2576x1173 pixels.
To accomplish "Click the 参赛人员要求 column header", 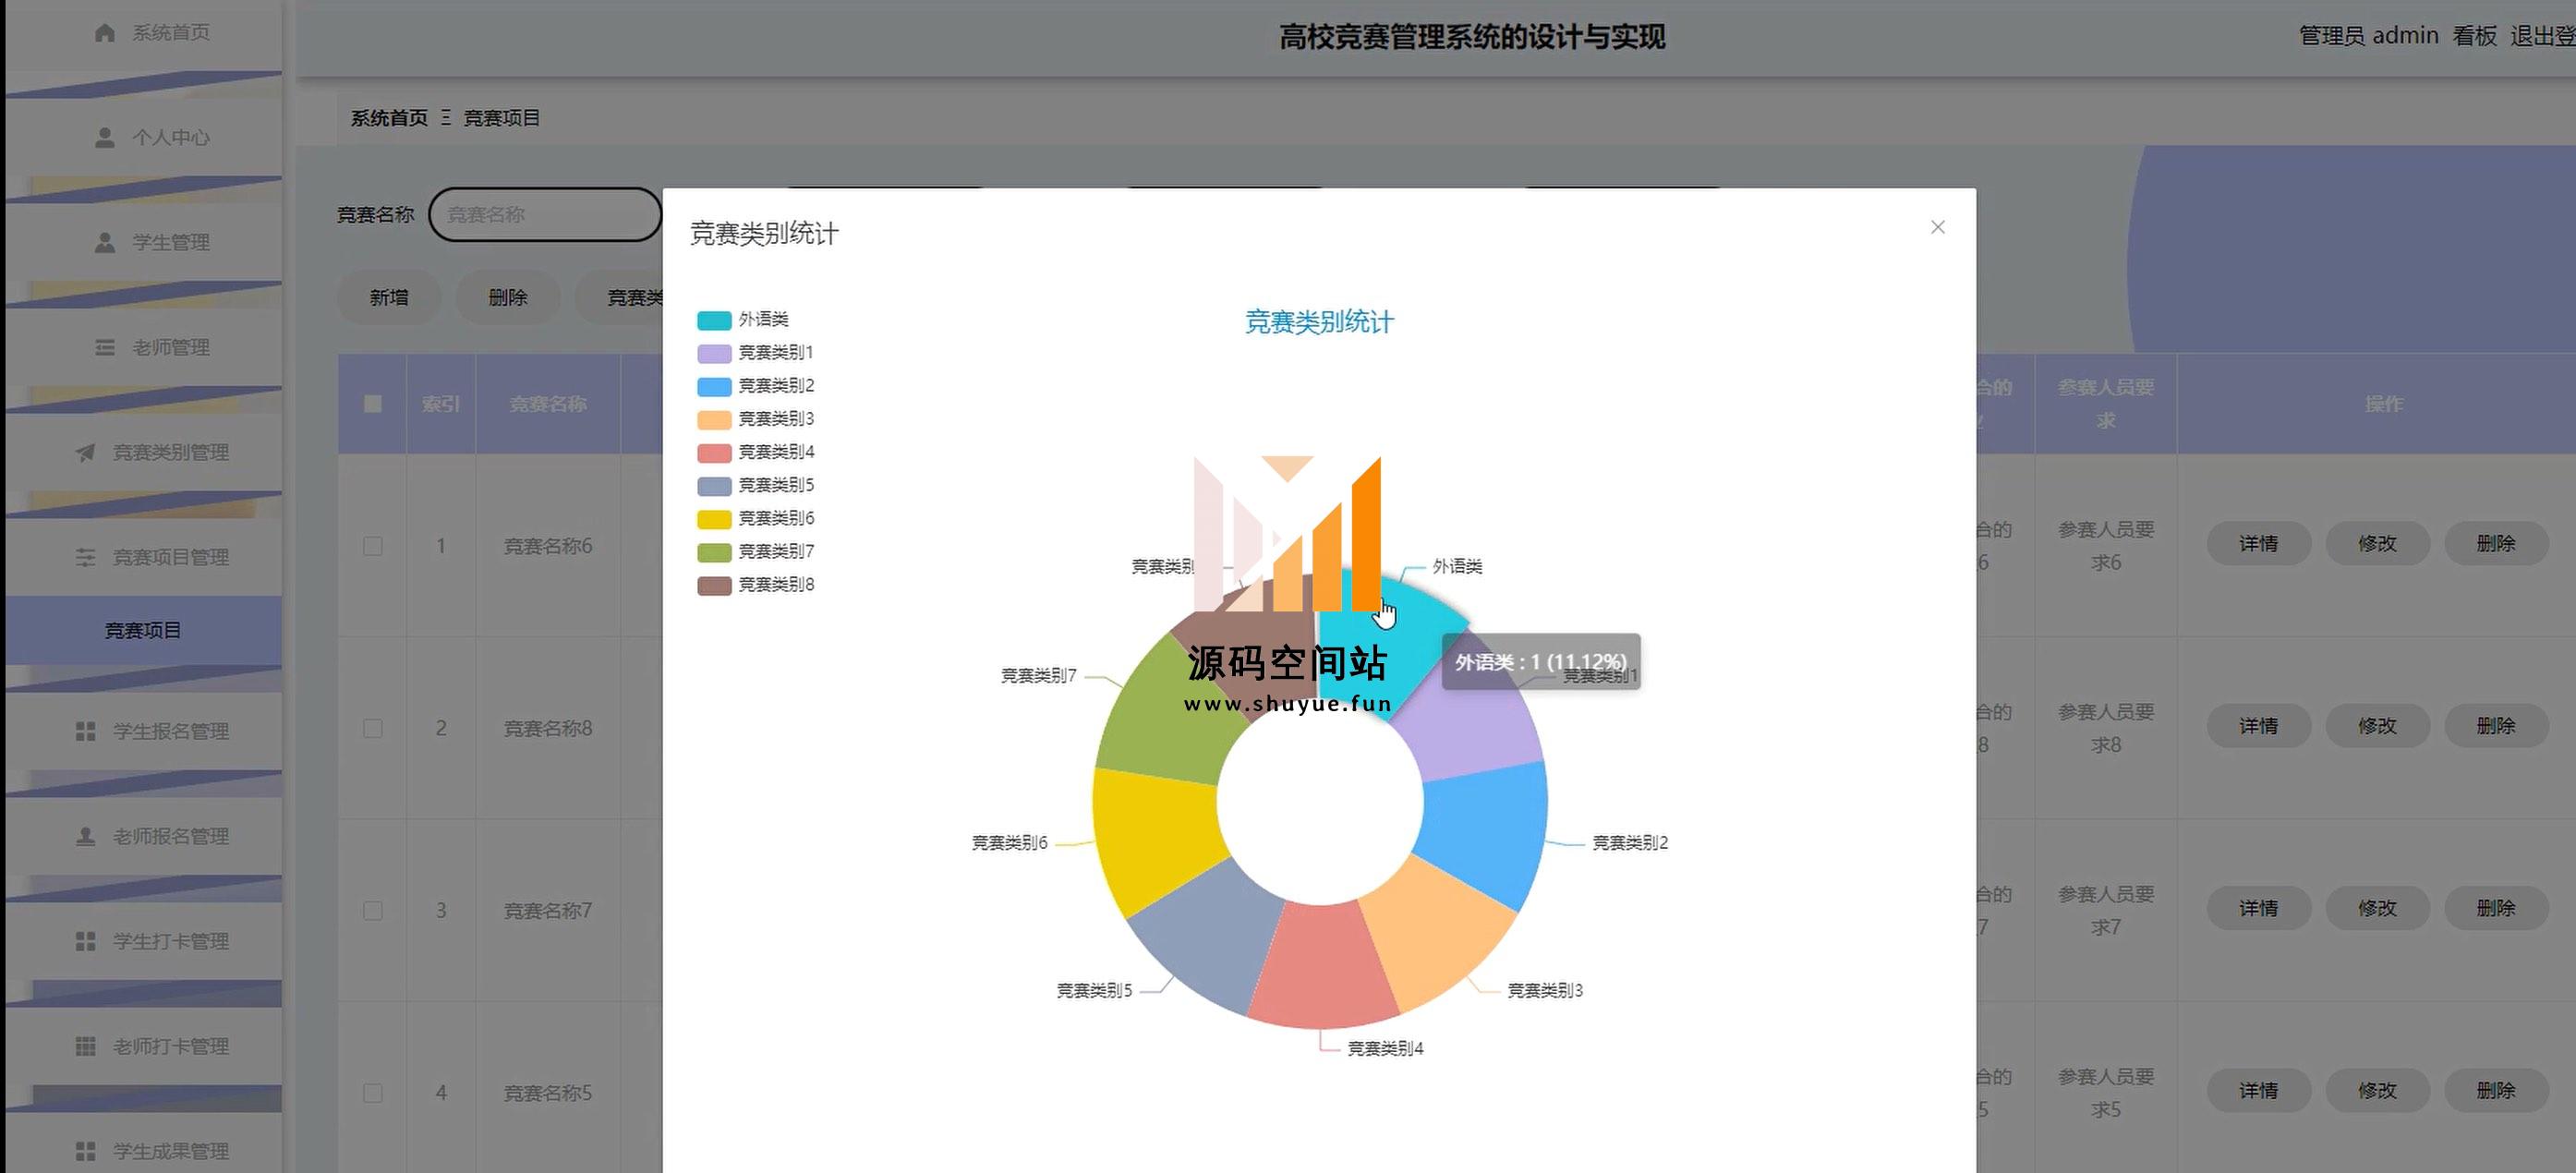I will 2105,404.
